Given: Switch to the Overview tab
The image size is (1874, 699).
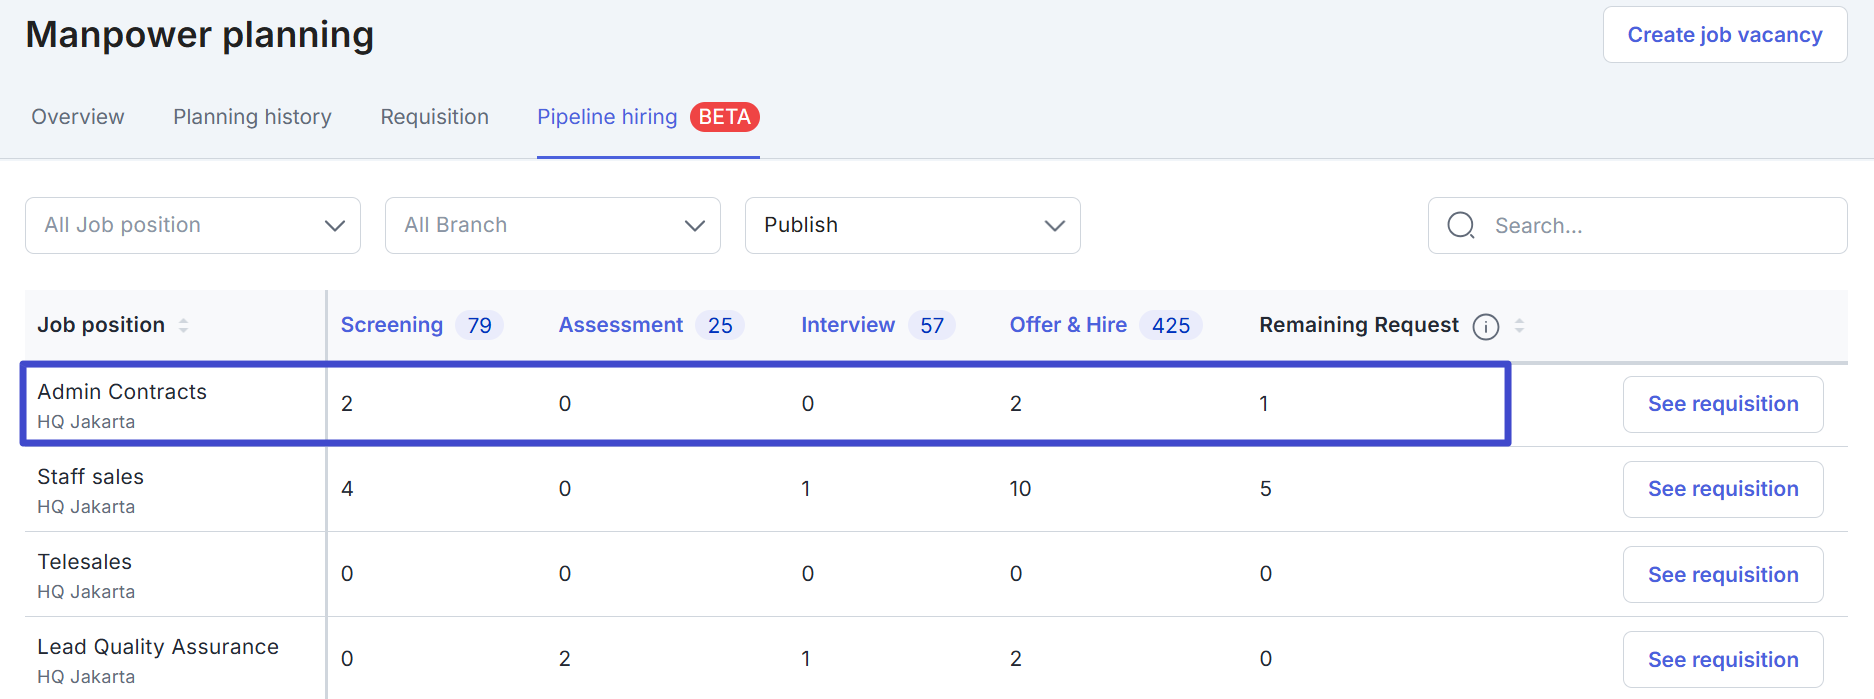Looking at the screenshot, I should (x=78, y=117).
